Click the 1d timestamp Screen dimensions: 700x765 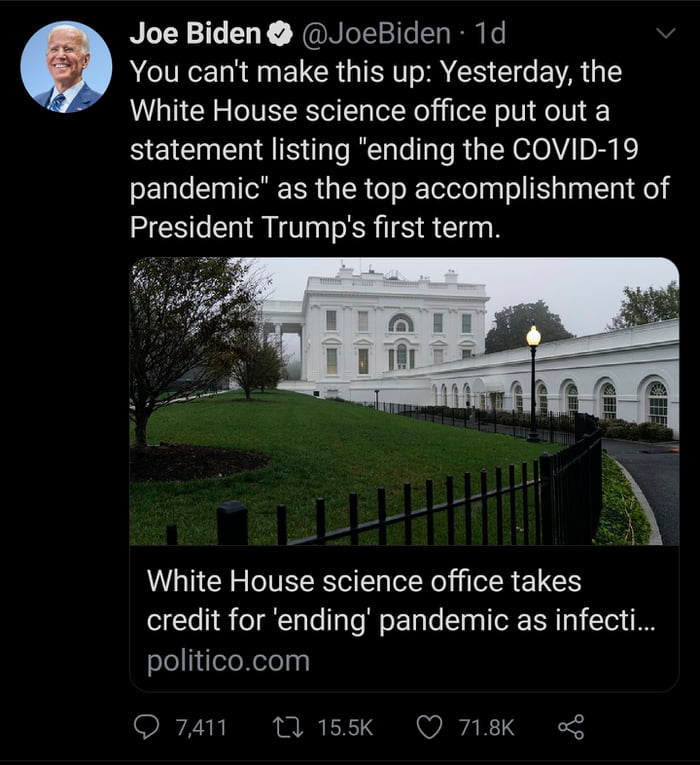point(489,34)
